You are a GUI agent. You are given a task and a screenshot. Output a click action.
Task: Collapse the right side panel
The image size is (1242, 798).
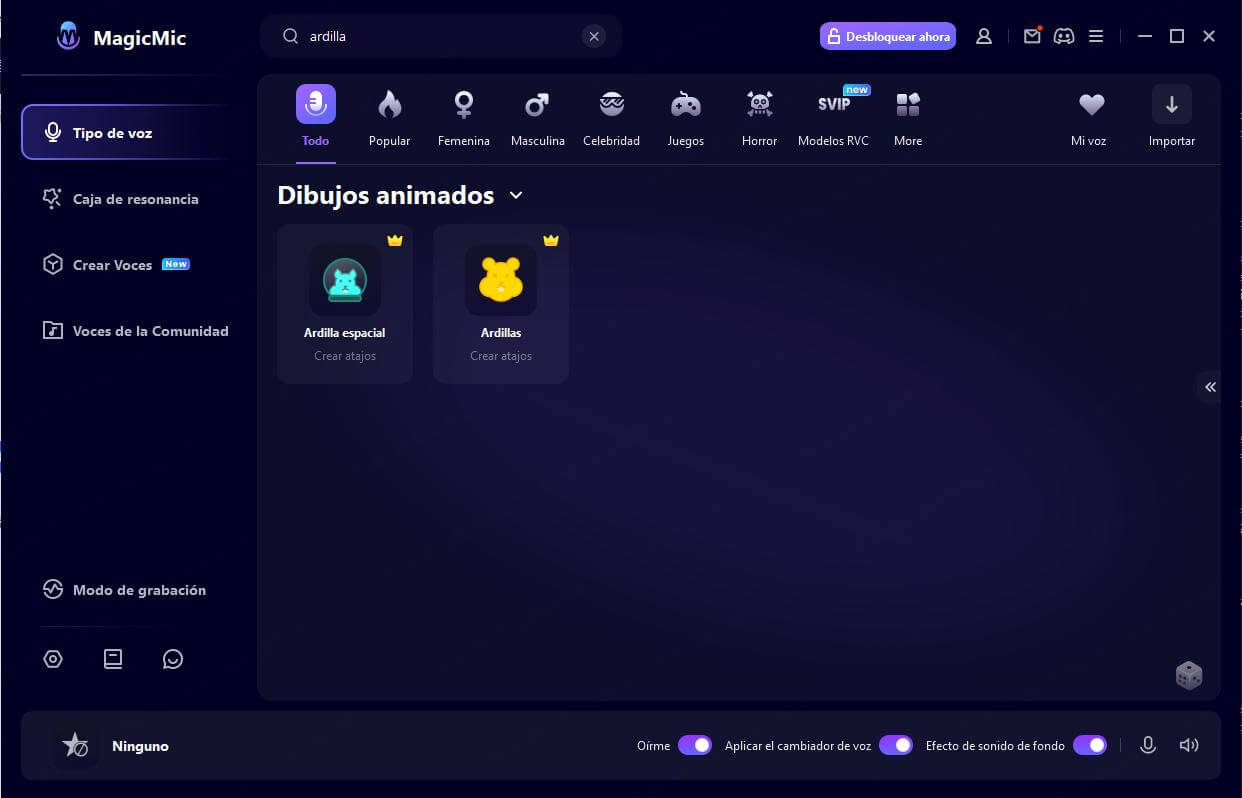pyautogui.click(x=1210, y=387)
